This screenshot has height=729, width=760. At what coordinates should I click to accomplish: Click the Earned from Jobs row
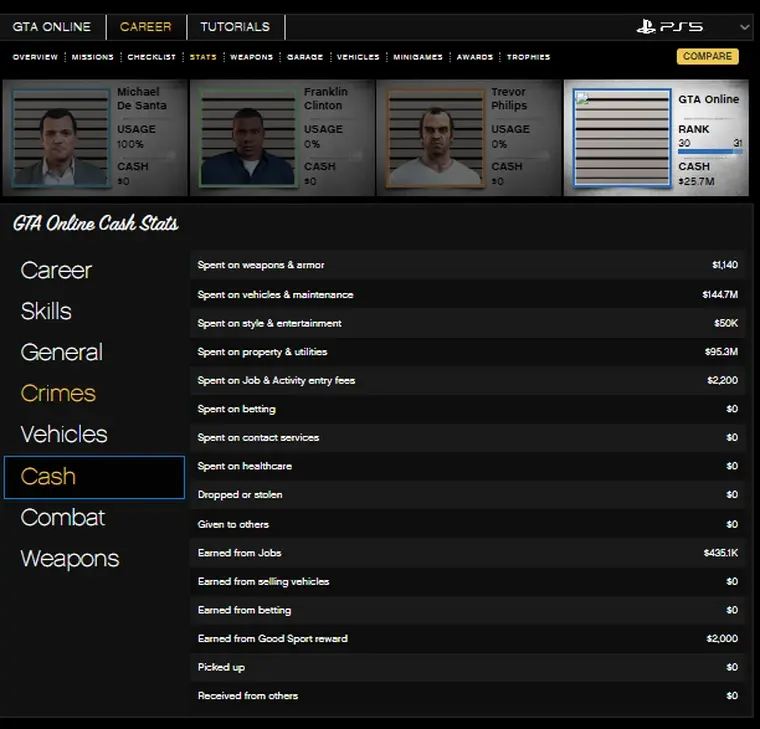(x=468, y=553)
